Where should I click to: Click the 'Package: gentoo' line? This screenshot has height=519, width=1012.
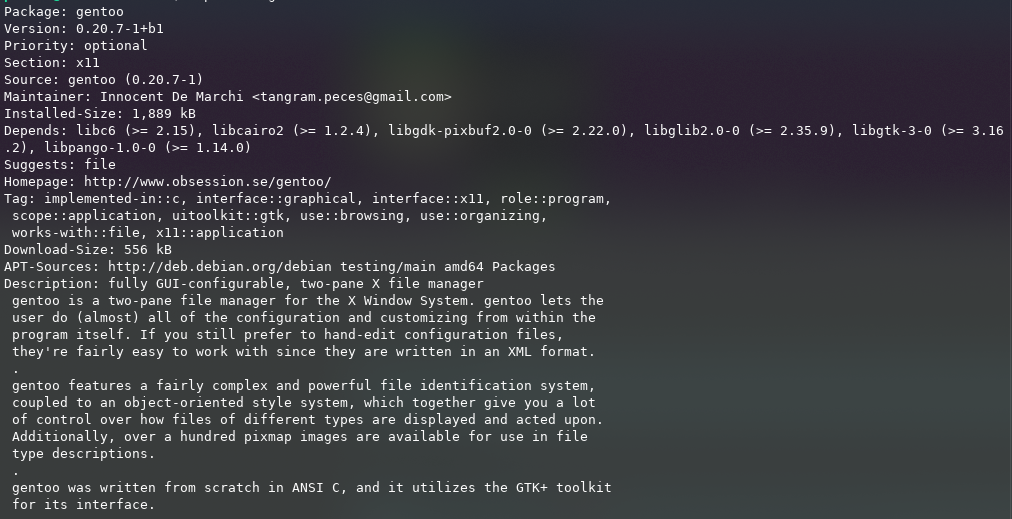click(64, 12)
